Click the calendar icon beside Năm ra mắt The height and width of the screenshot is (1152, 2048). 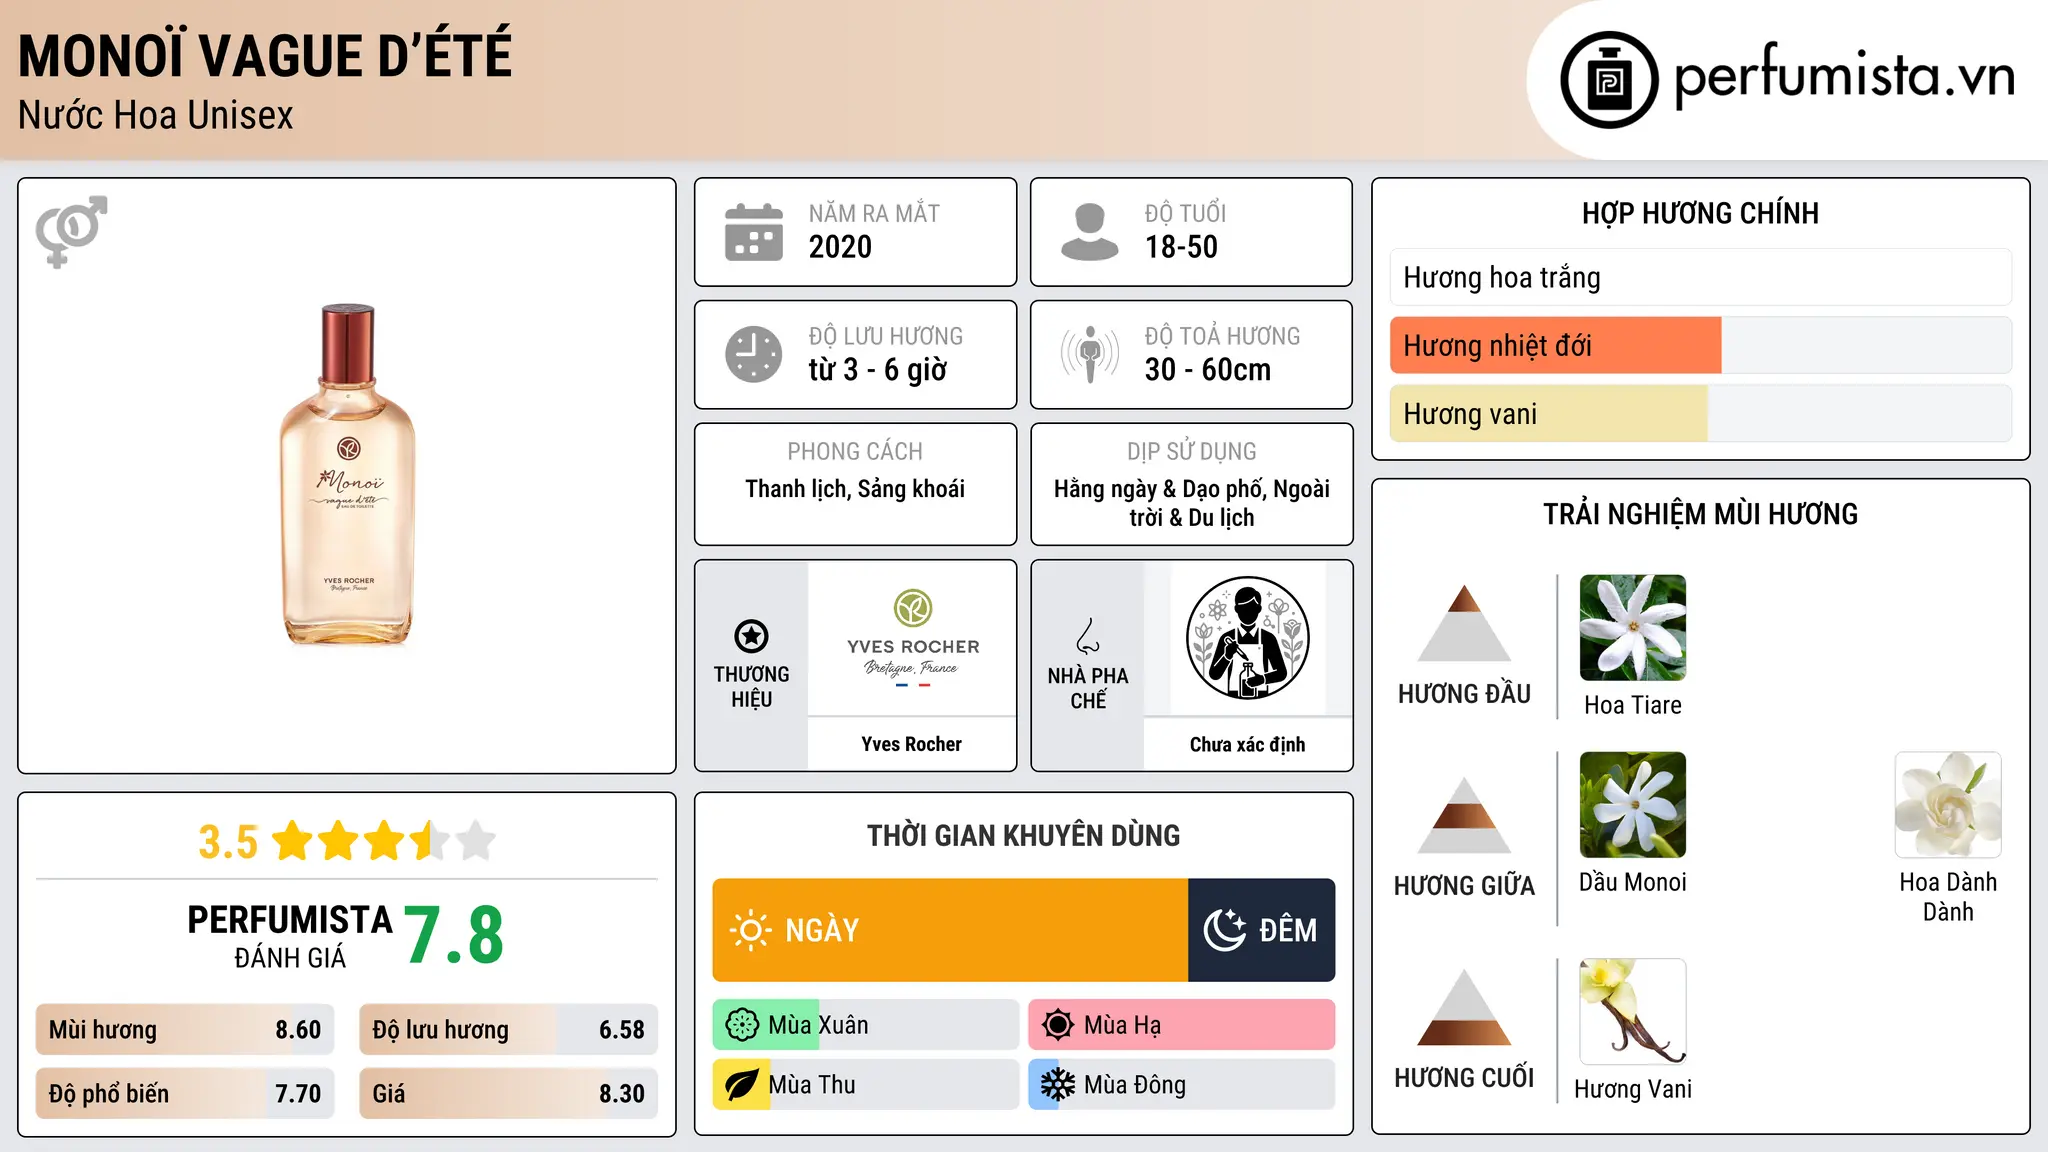[754, 232]
